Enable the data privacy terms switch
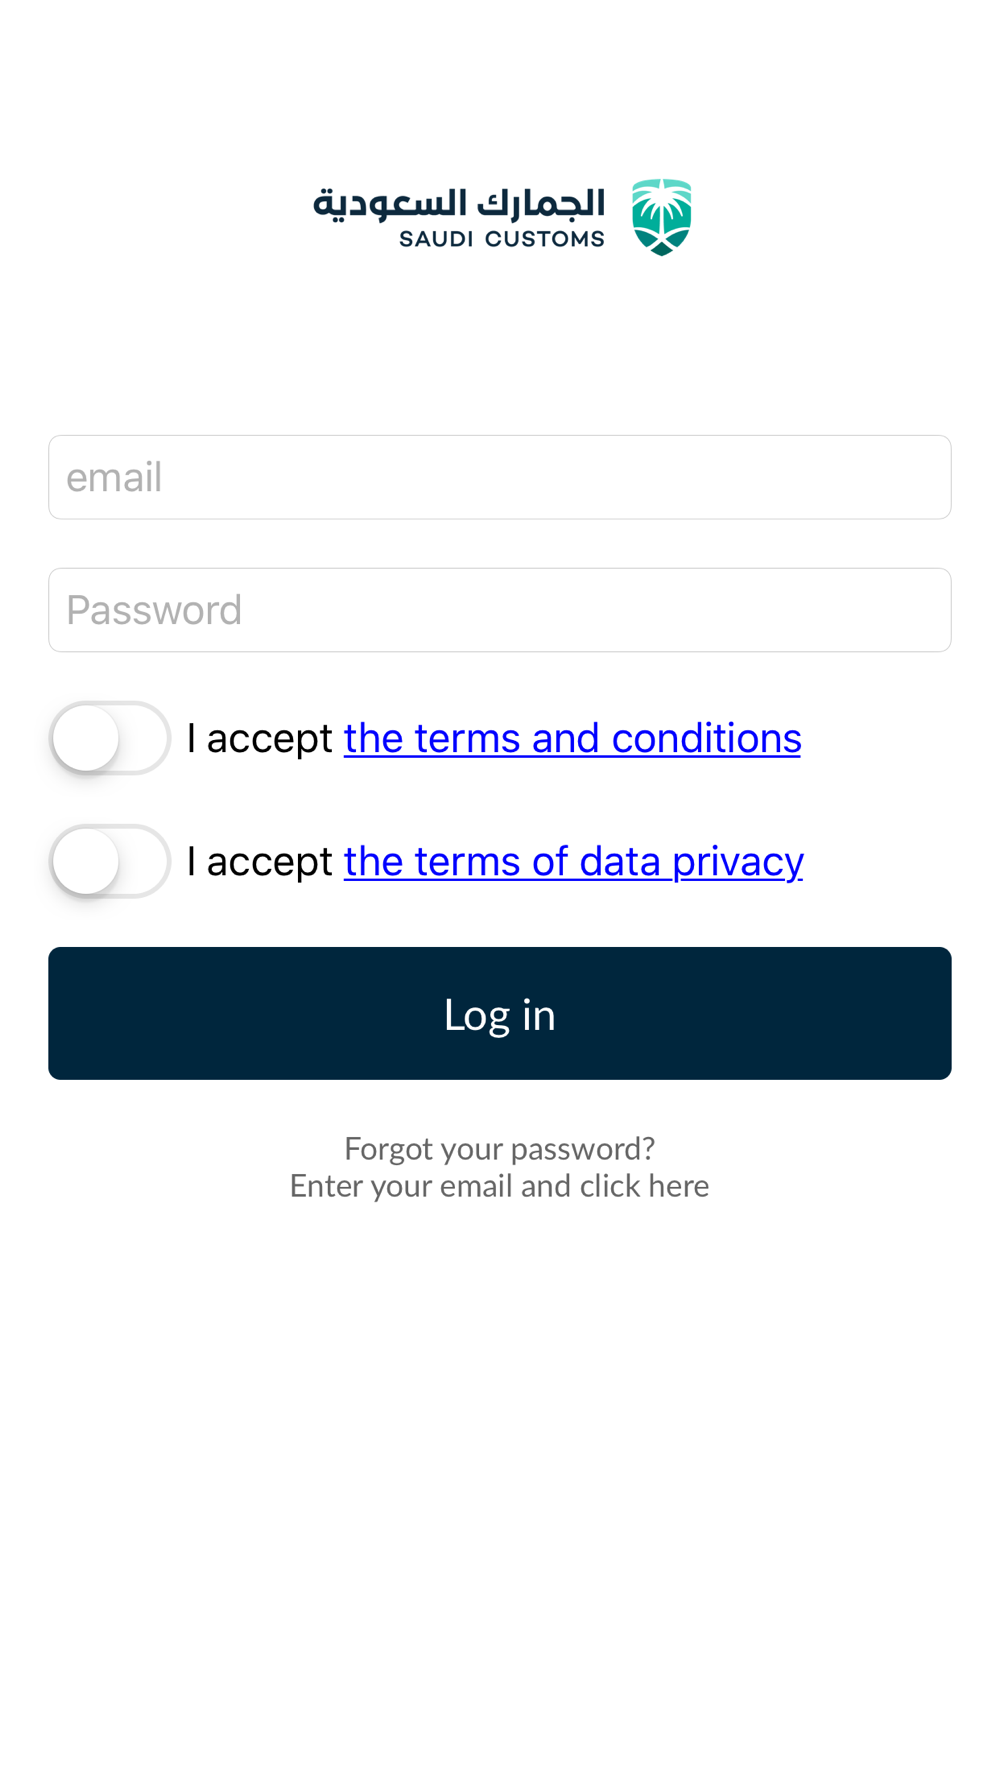 pyautogui.click(x=110, y=861)
